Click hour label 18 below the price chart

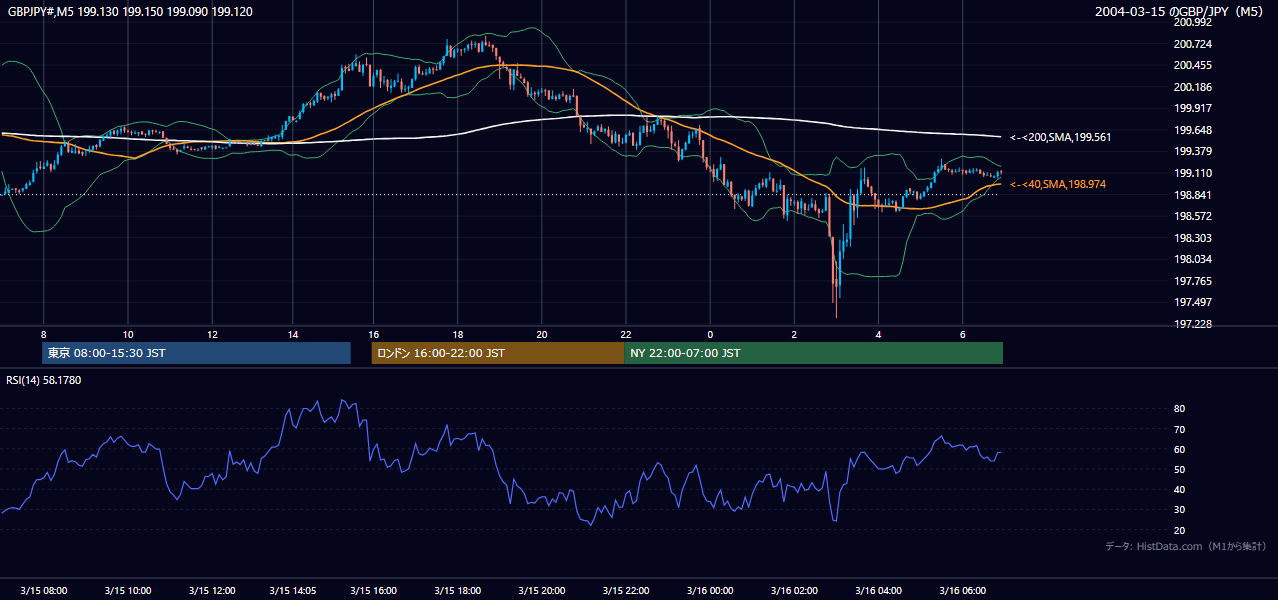(x=457, y=334)
